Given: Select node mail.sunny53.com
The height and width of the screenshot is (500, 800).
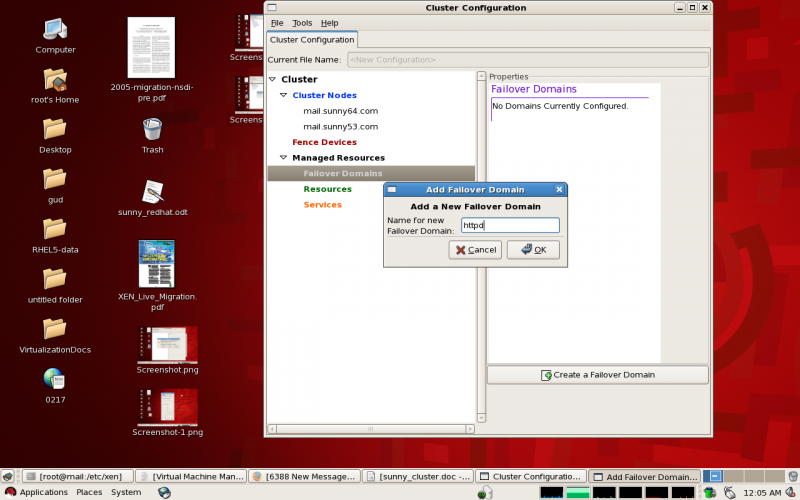Looking at the screenshot, I should 341,127.
